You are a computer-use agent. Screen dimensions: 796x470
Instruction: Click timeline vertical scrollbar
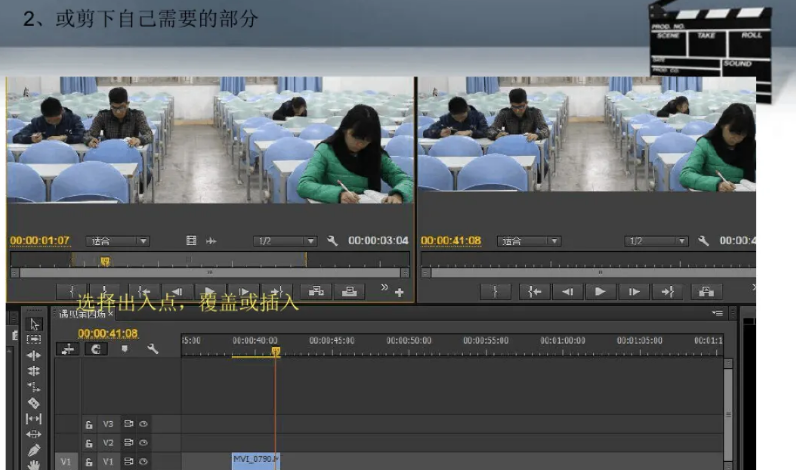pos(728,414)
